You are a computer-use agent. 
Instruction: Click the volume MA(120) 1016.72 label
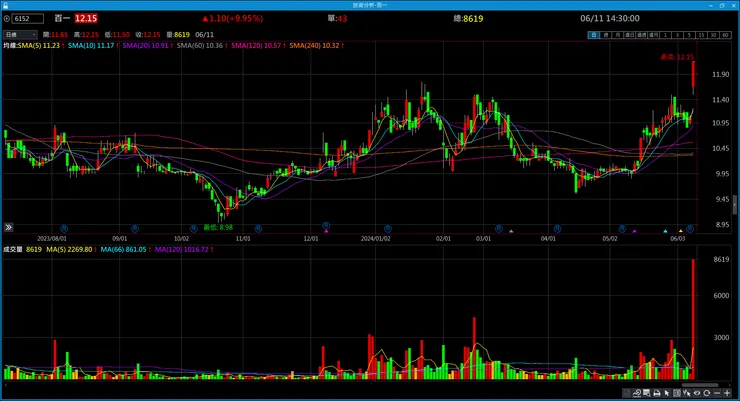click(182, 249)
